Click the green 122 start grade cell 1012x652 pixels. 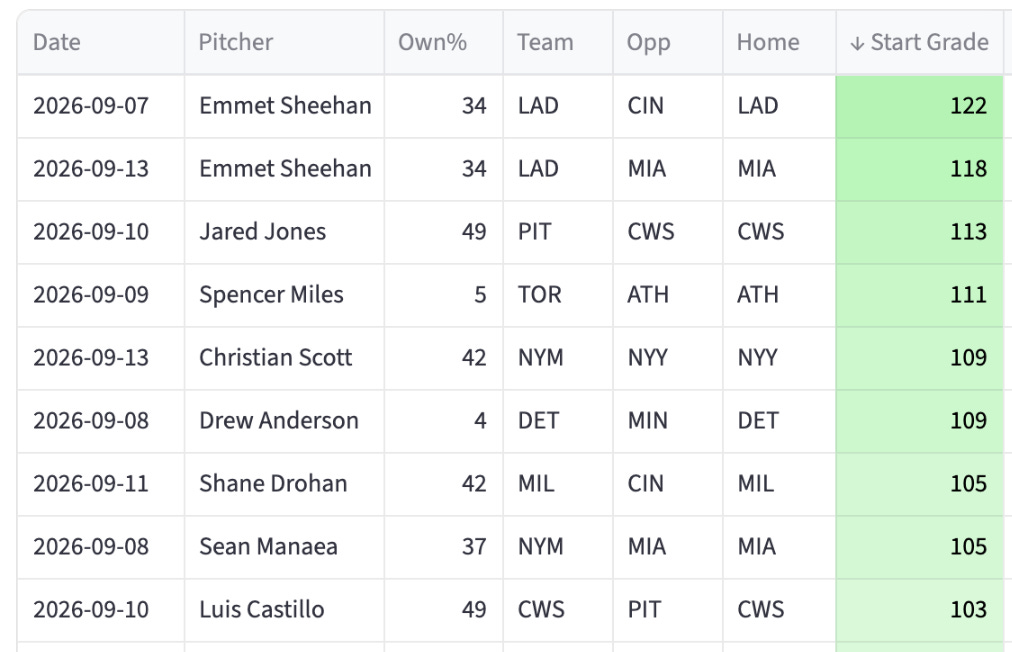(919, 106)
